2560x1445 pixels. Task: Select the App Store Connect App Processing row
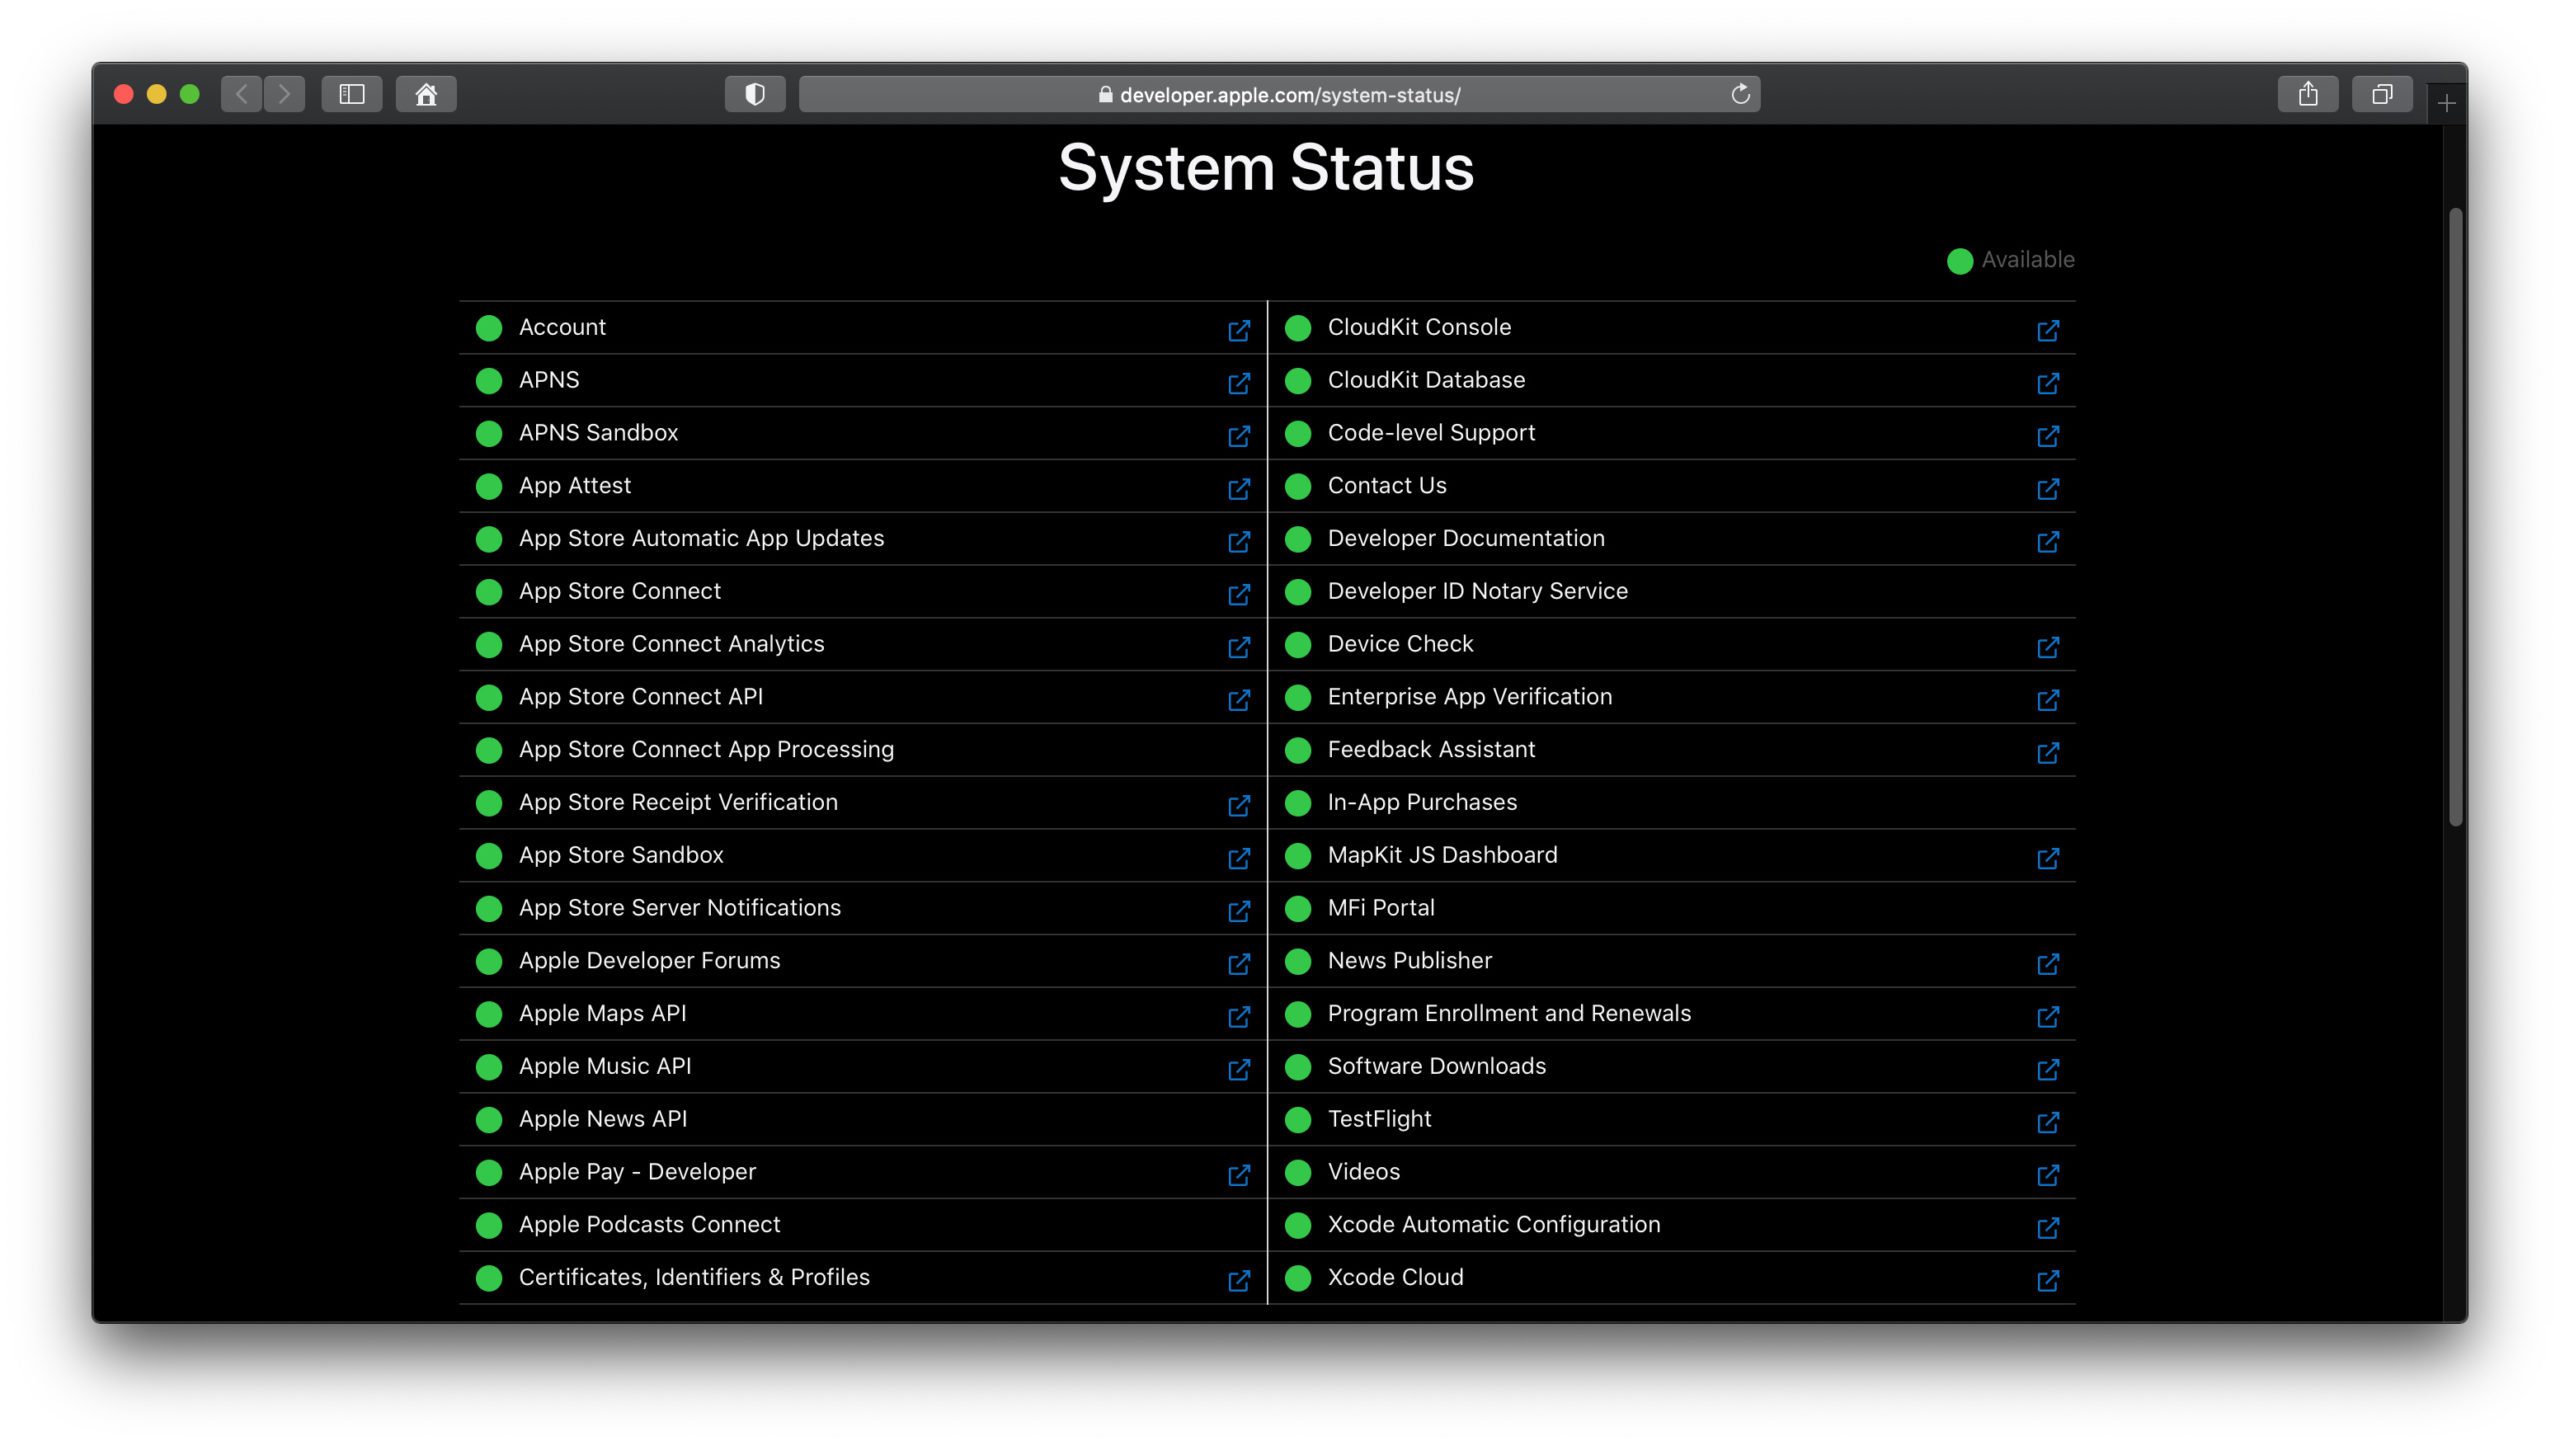click(x=862, y=750)
